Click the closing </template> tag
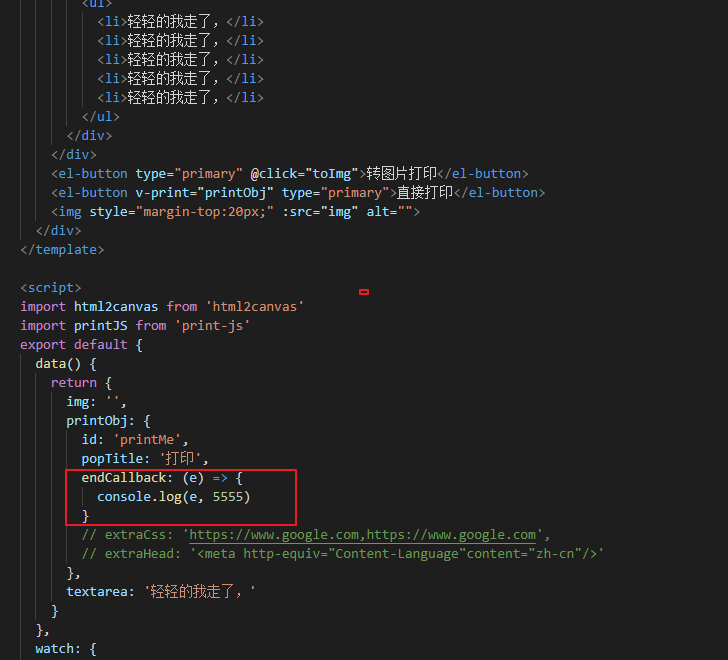Viewport: 728px width, 660px height. tap(62, 250)
